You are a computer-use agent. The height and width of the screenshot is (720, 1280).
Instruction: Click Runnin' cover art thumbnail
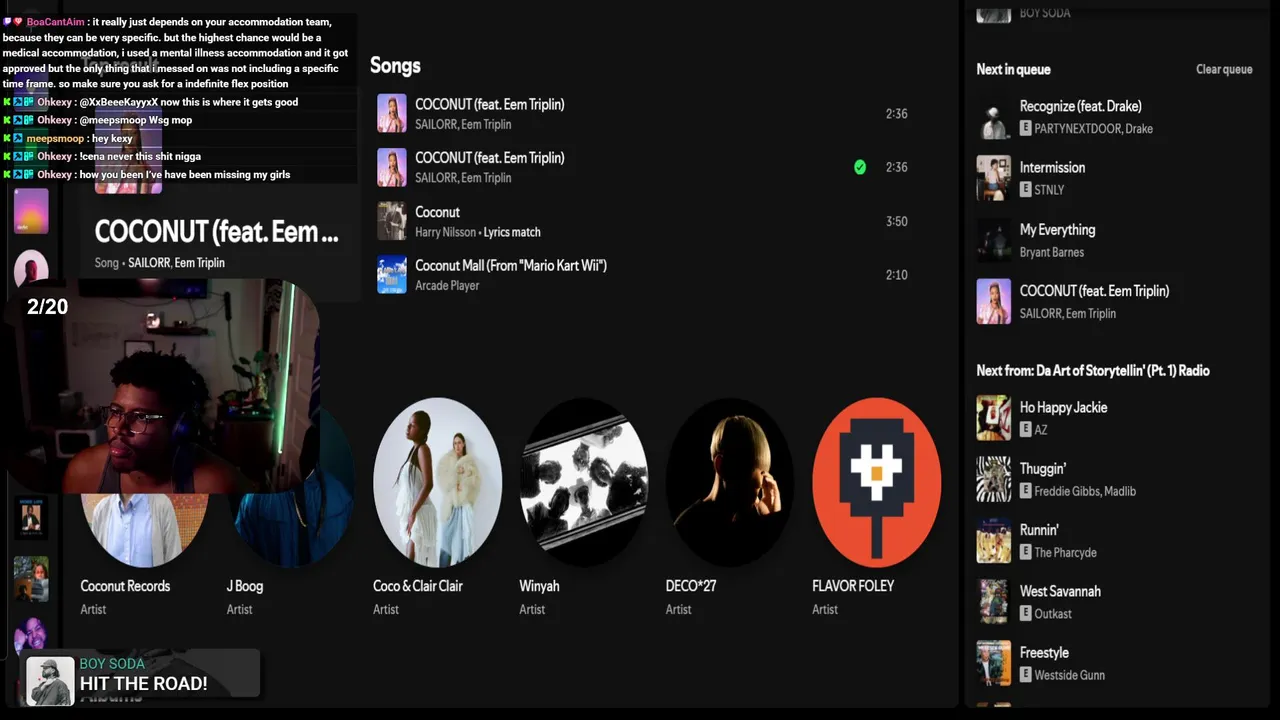994,541
